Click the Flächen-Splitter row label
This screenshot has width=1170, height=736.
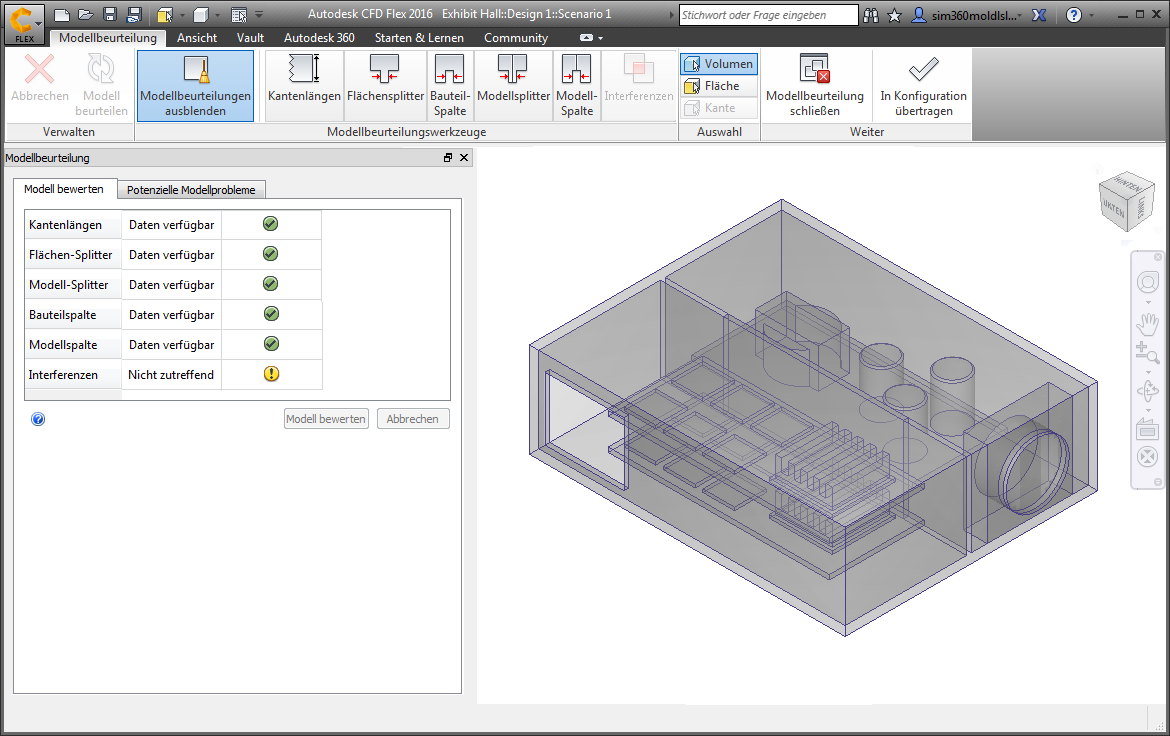71,255
